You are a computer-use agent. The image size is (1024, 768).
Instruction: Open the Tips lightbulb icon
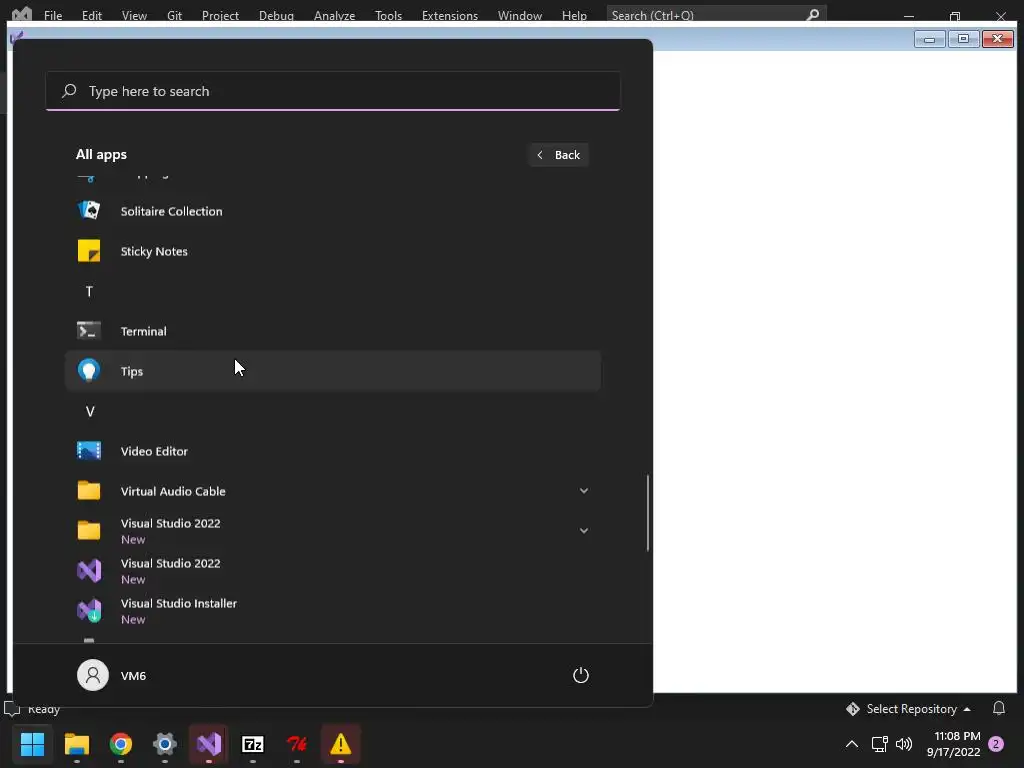(x=89, y=370)
